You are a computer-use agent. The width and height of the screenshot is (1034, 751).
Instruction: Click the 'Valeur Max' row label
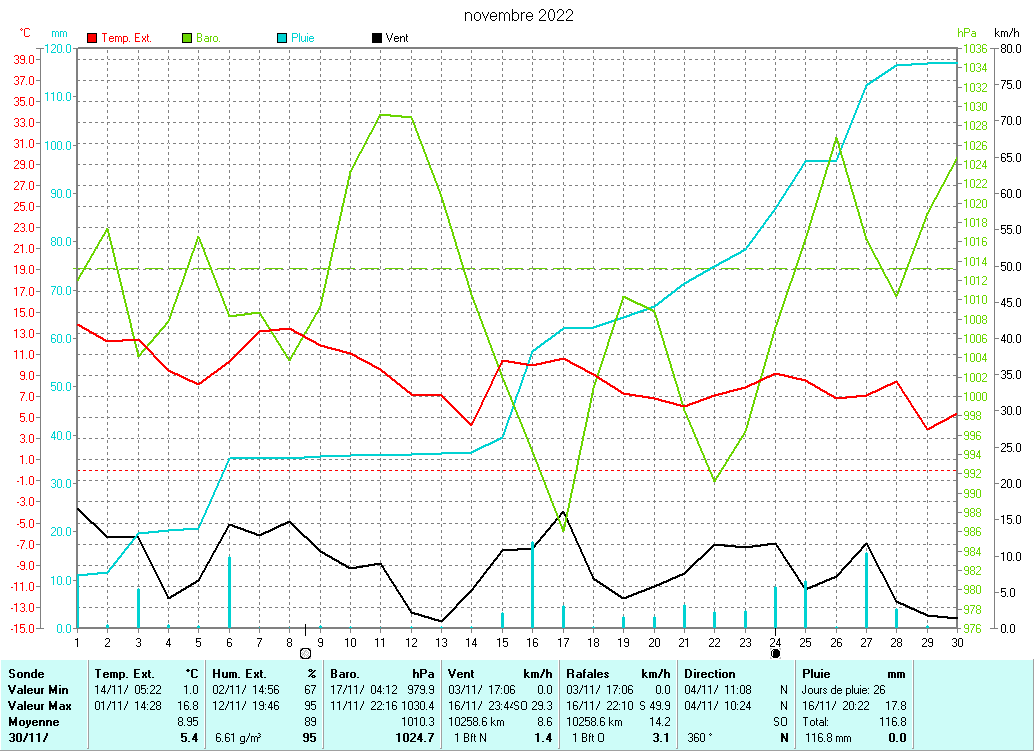coord(39,706)
